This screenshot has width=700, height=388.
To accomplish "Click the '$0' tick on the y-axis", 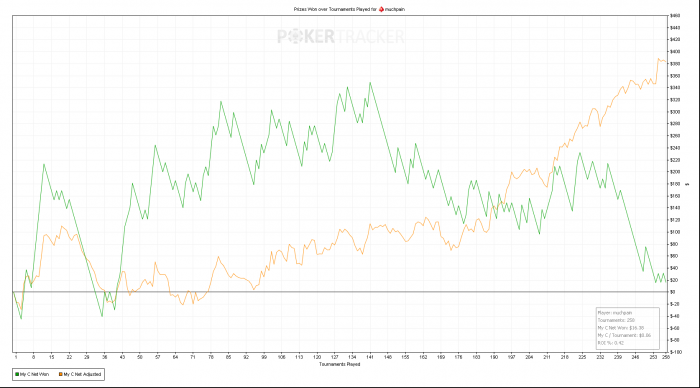I will coord(672,292).
